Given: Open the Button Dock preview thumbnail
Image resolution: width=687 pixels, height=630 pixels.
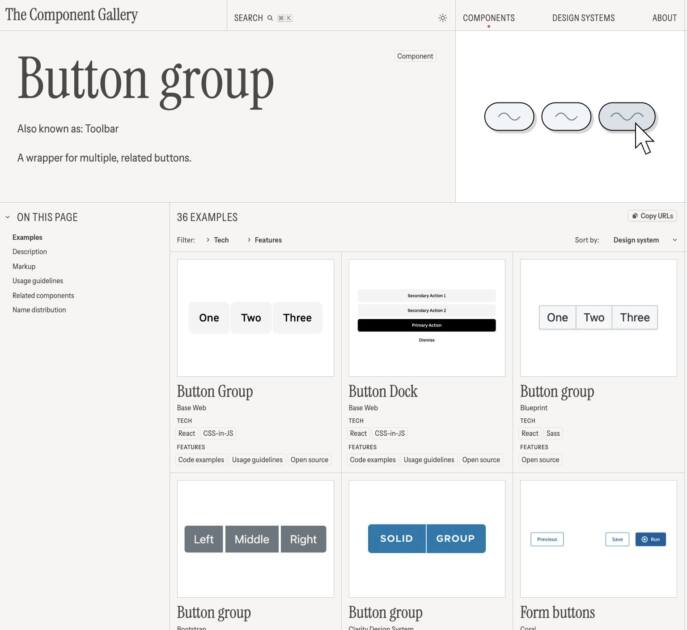Looking at the screenshot, I should point(427,318).
